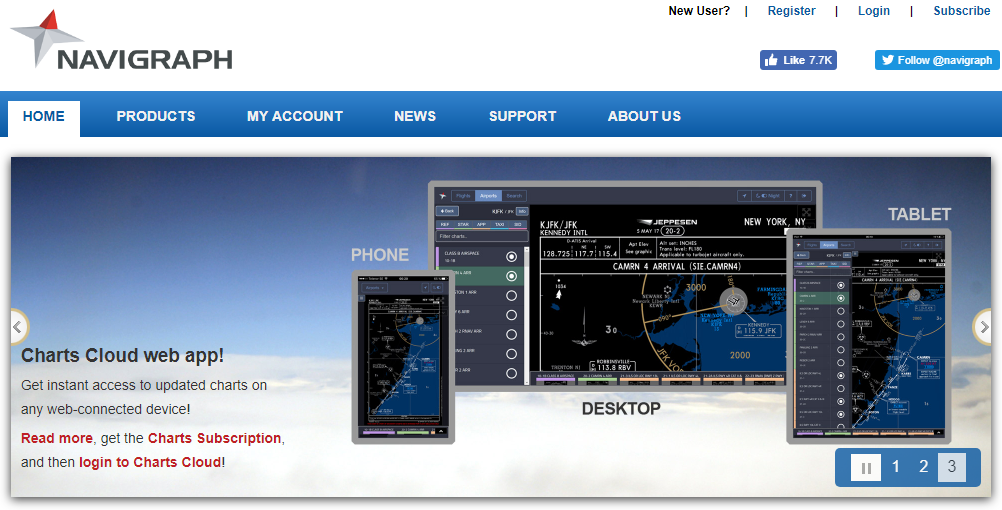Click the TABLET label in the banner
The image size is (1002, 510).
tap(920, 214)
